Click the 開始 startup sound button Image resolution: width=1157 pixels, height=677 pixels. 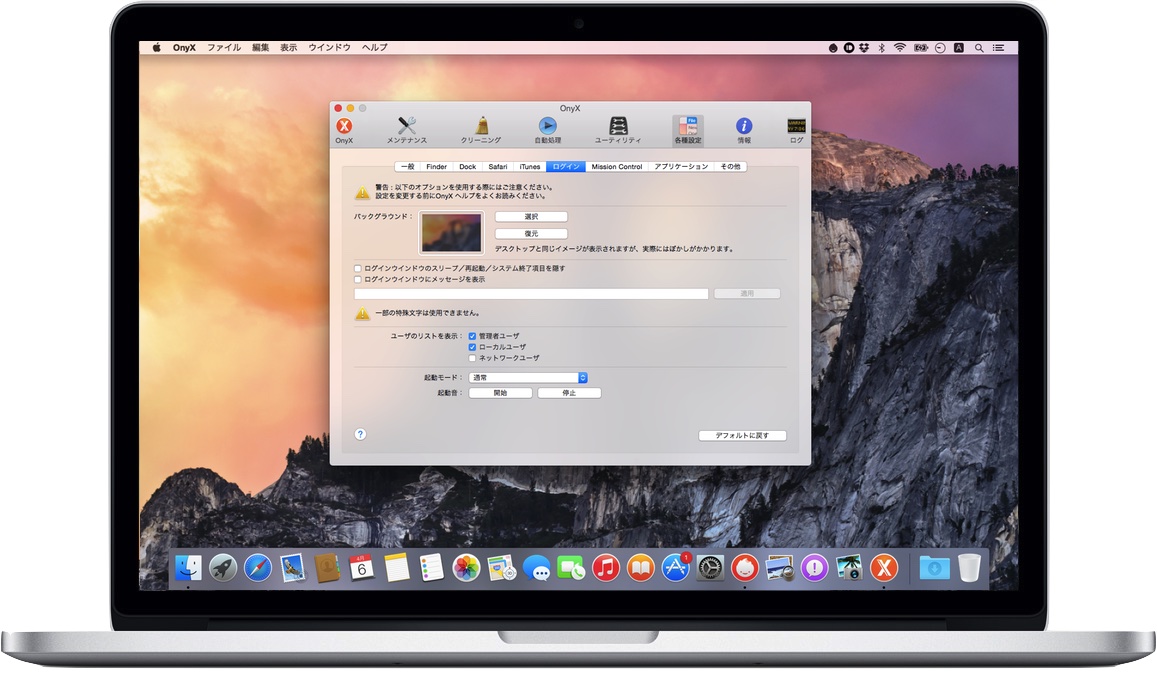(500, 393)
